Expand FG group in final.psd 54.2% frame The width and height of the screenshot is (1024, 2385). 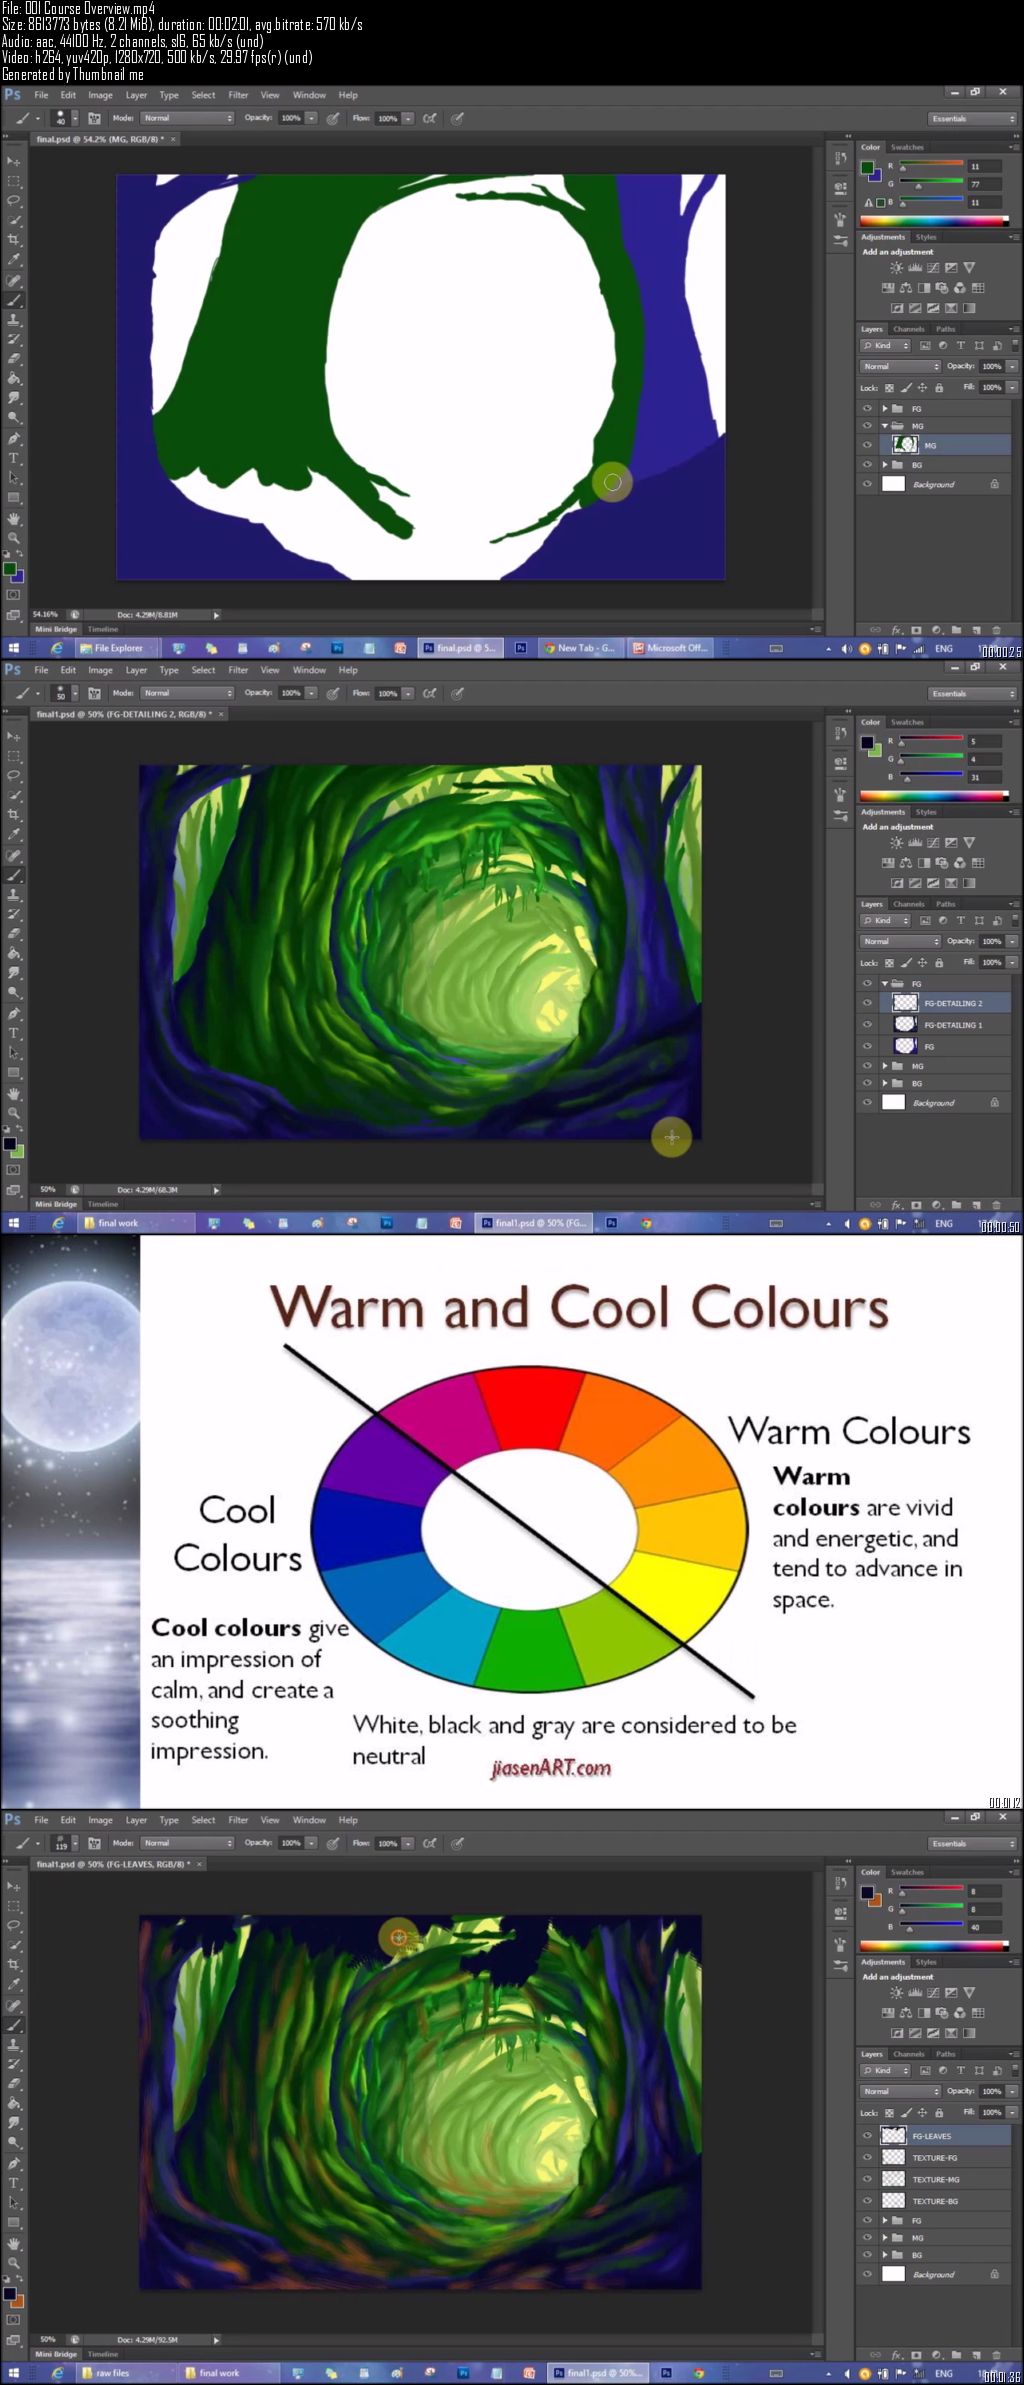[x=885, y=408]
